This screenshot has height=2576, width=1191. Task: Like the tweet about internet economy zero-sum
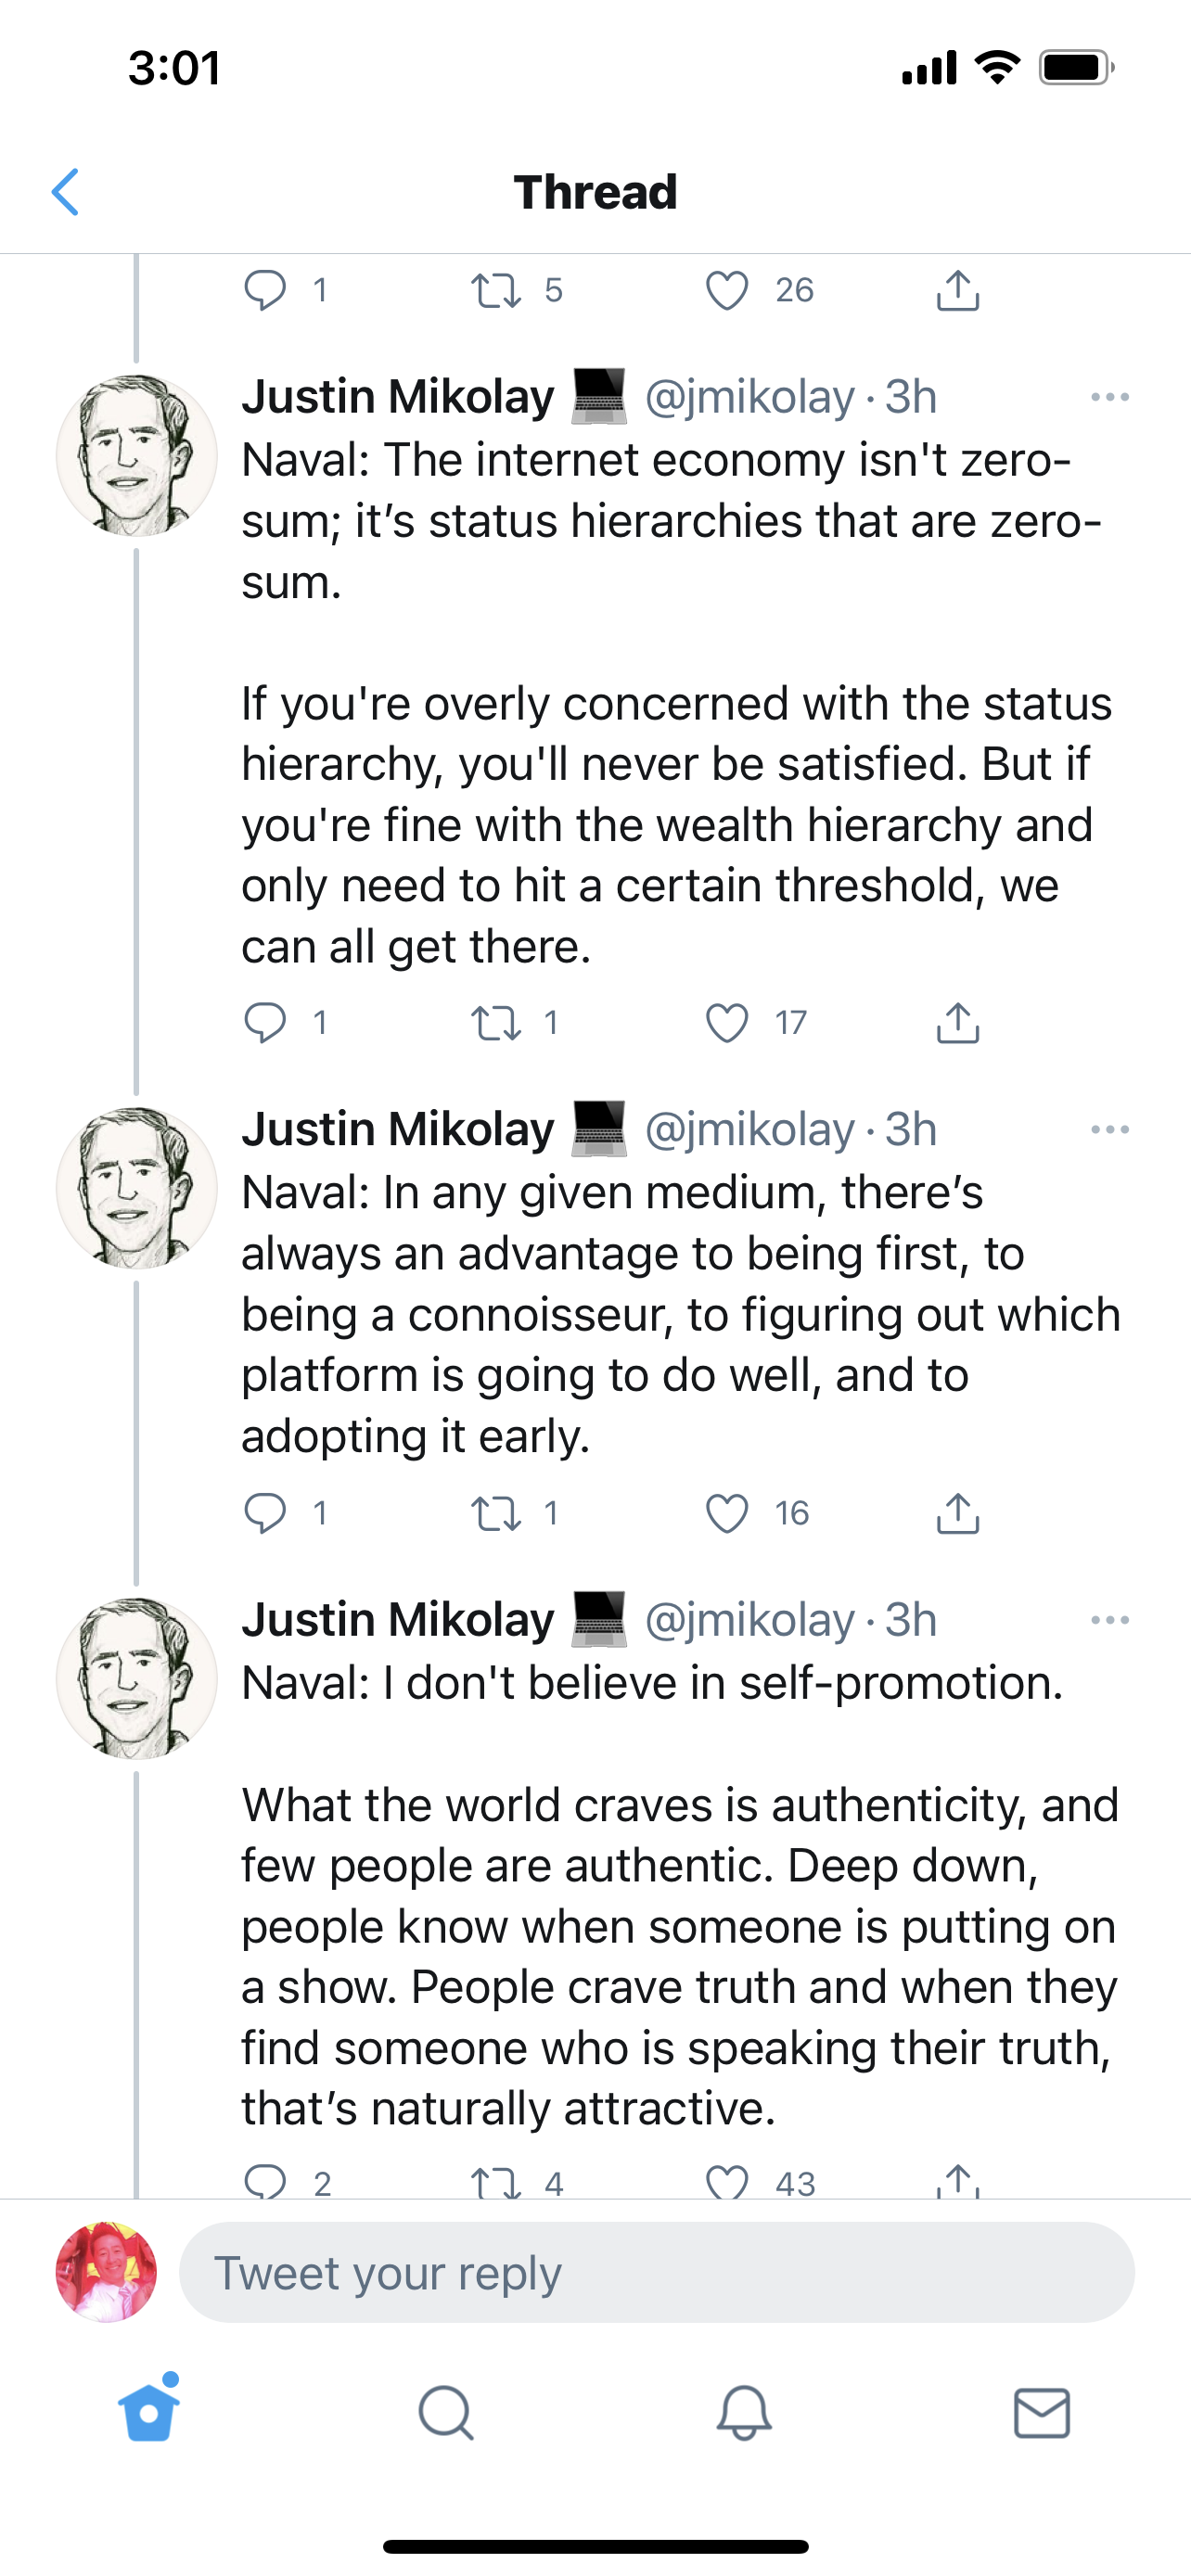(x=727, y=1022)
